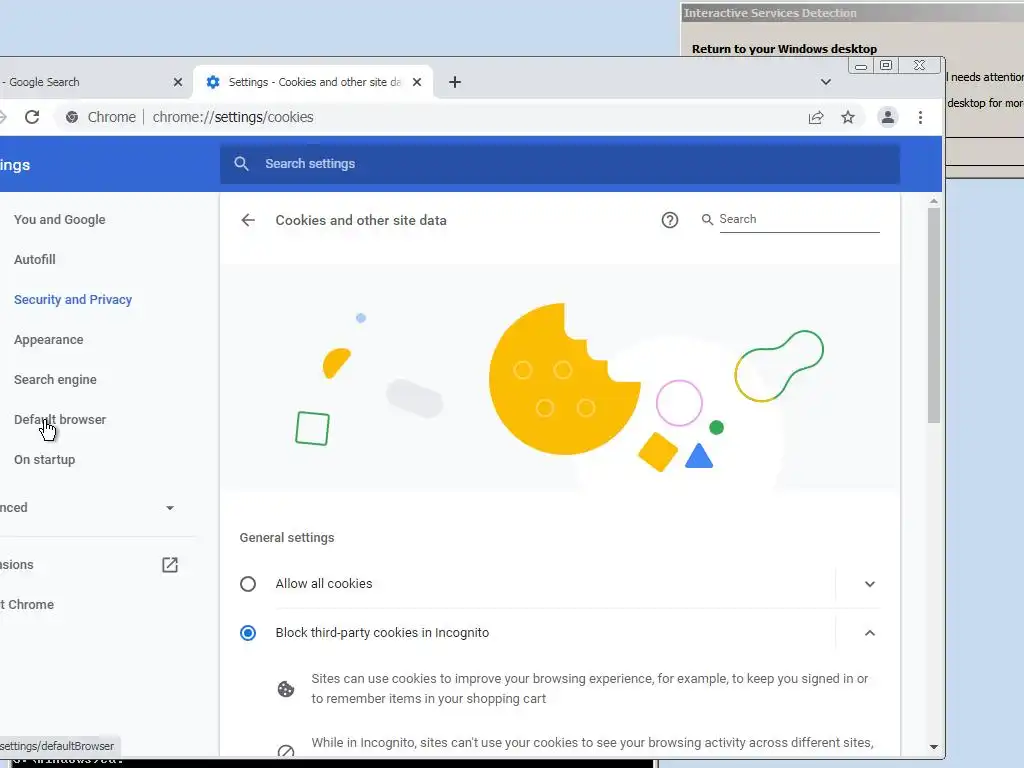Open Appearance settings section
The width and height of the screenshot is (1024, 768).
[x=48, y=340]
